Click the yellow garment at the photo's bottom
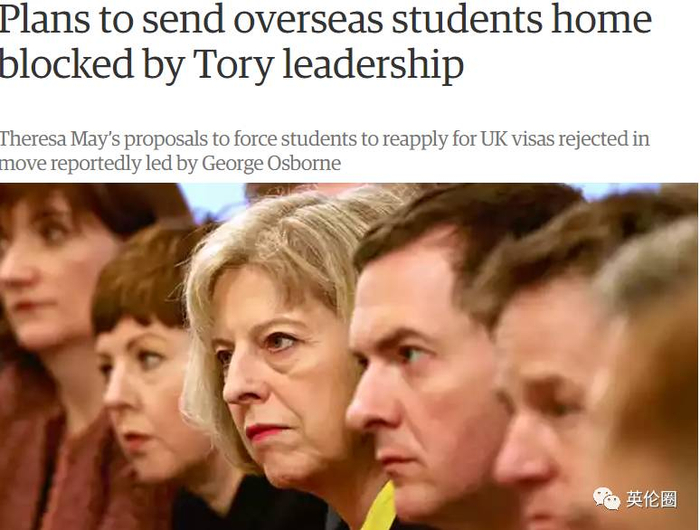Screen dimensions: 700x530 click(384, 509)
